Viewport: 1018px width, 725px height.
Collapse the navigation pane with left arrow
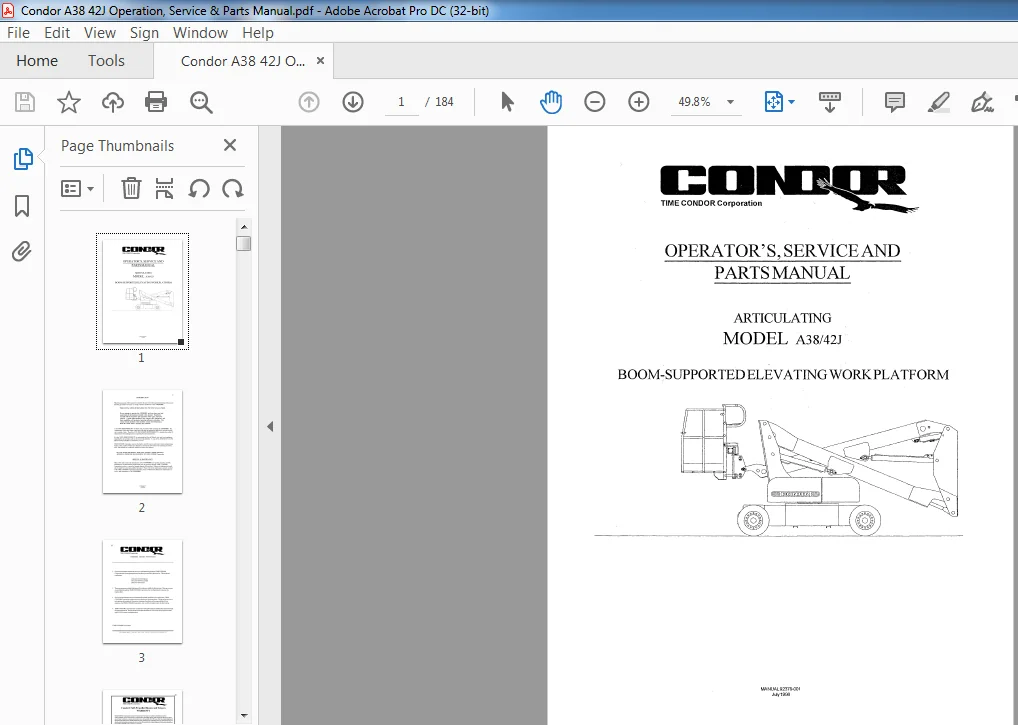tap(270, 426)
